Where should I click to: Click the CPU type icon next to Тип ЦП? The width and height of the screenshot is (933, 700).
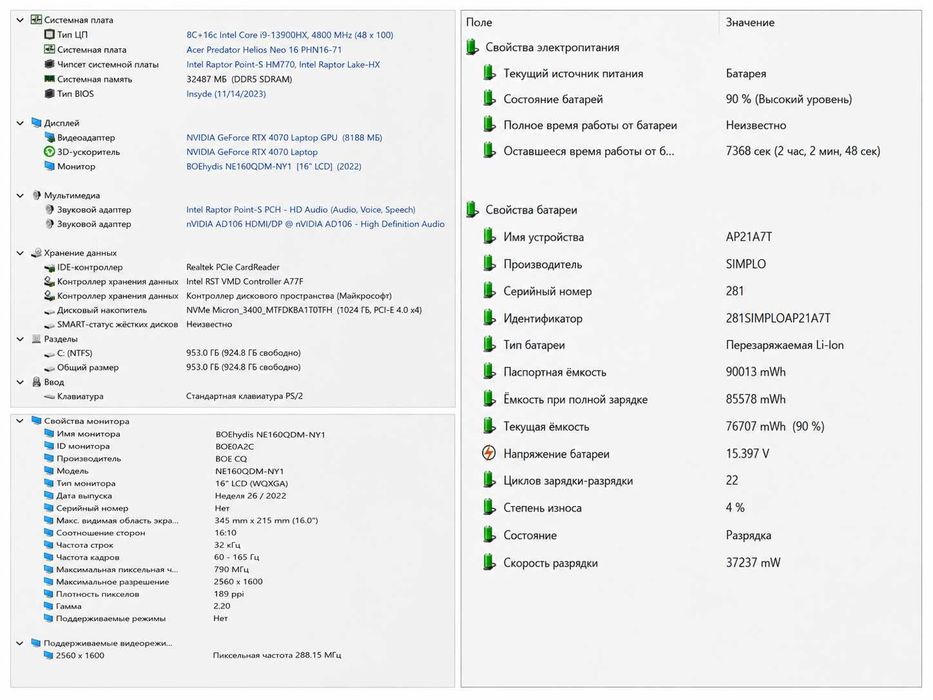[x=49, y=35]
